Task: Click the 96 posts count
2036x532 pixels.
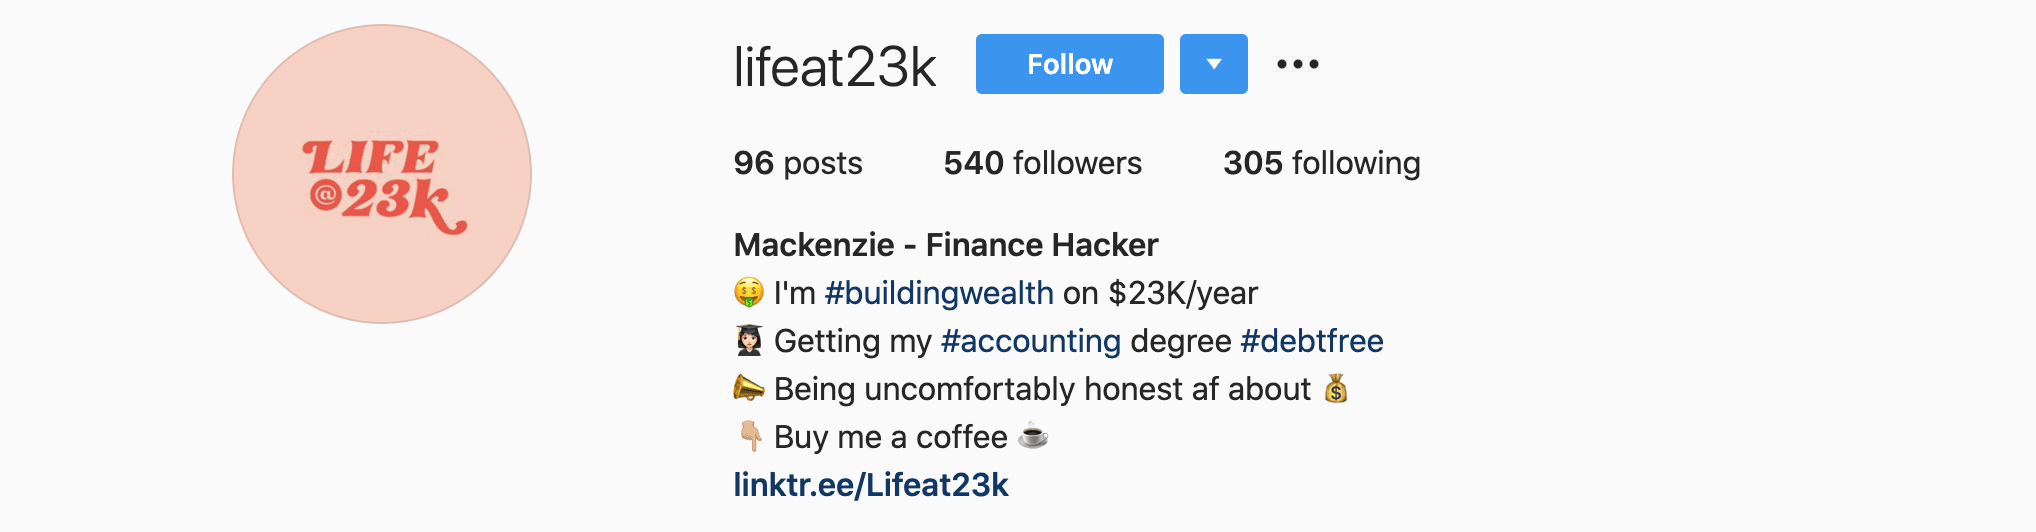Action: coord(797,163)
